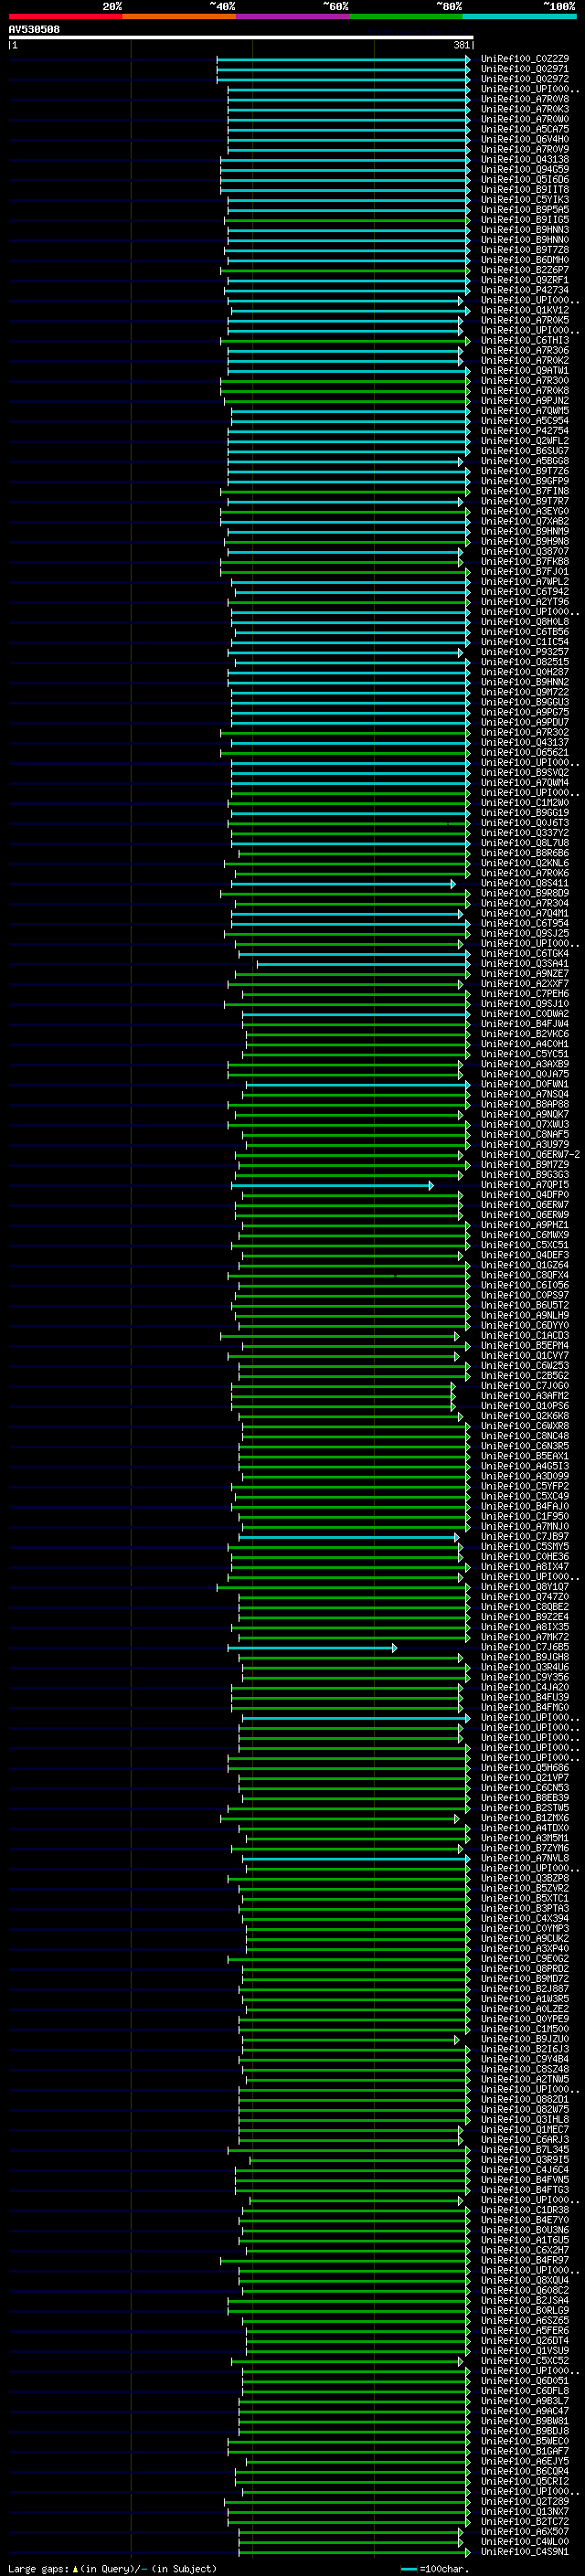Select label UniRef100_Q9SJ10
The image size is (585, 2576).
(x=524, y=1003)
